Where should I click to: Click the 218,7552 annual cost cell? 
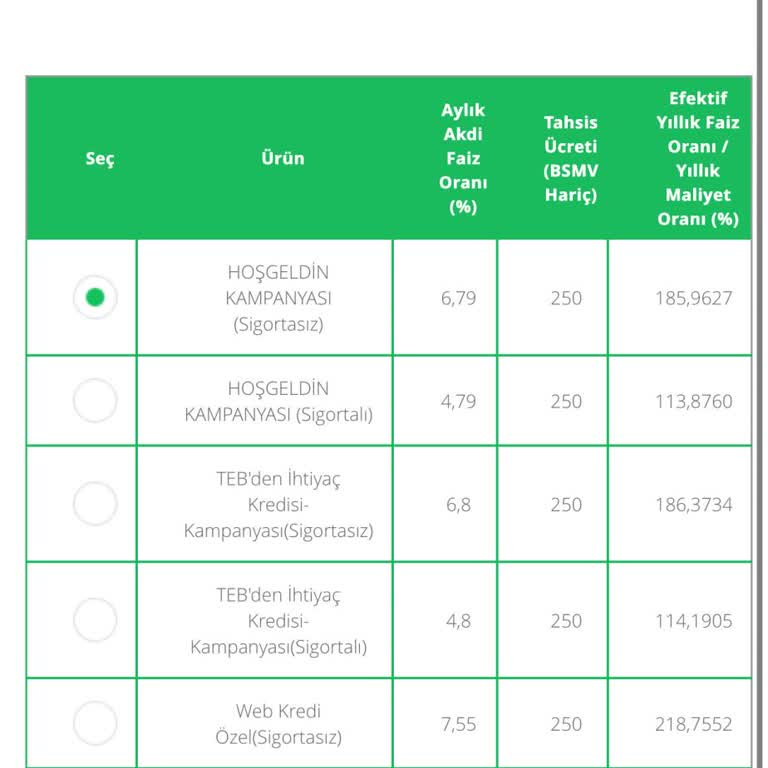point(694,724)
